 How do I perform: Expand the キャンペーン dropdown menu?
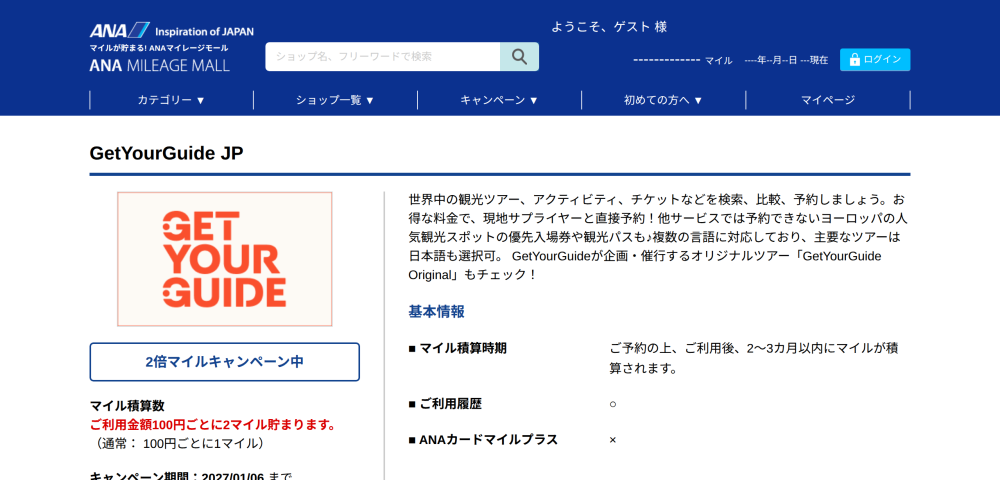(x=499, y=100)
